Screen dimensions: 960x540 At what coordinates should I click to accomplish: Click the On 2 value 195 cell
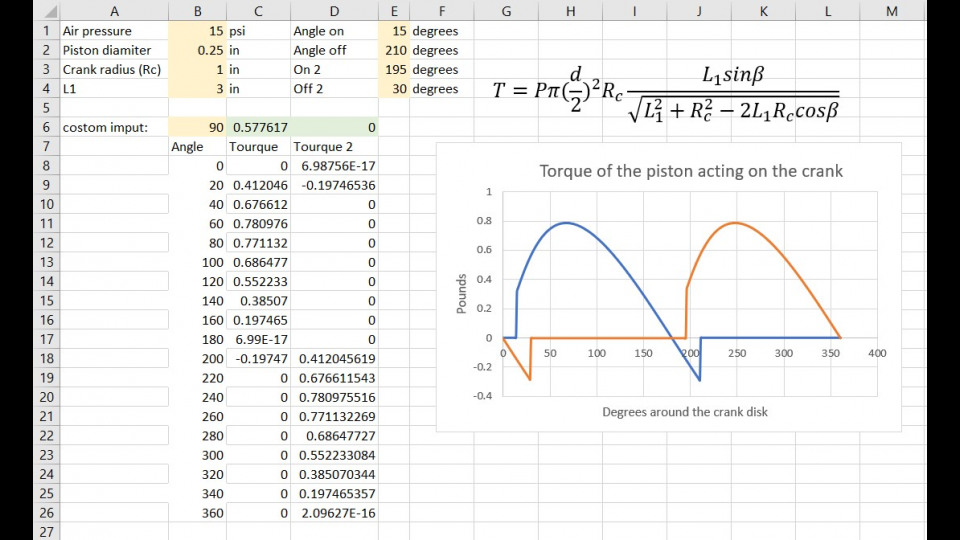click(x=394, y=70)
